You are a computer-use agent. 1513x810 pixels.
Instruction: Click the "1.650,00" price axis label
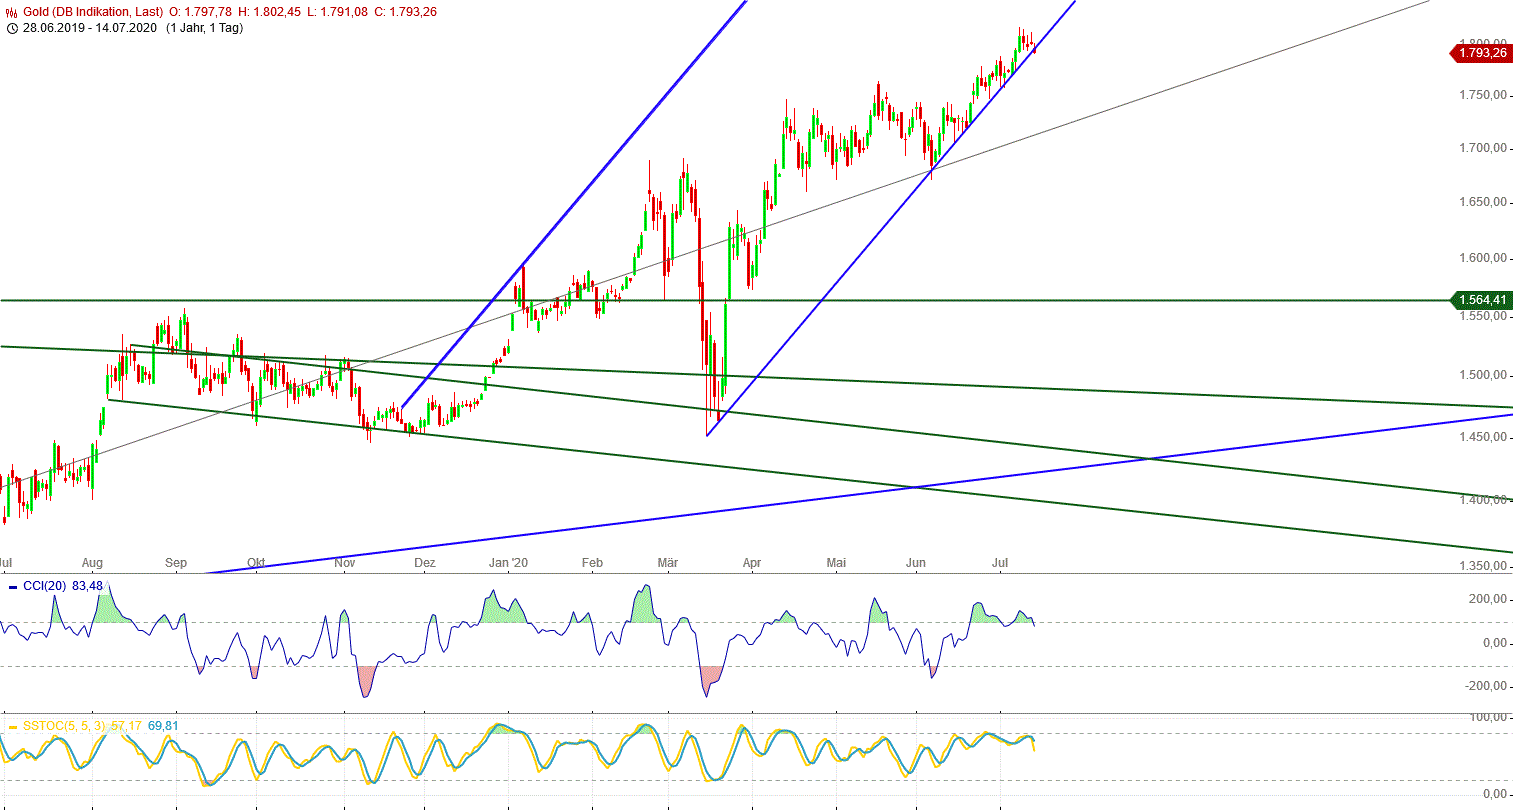(x=1483, y=202)
